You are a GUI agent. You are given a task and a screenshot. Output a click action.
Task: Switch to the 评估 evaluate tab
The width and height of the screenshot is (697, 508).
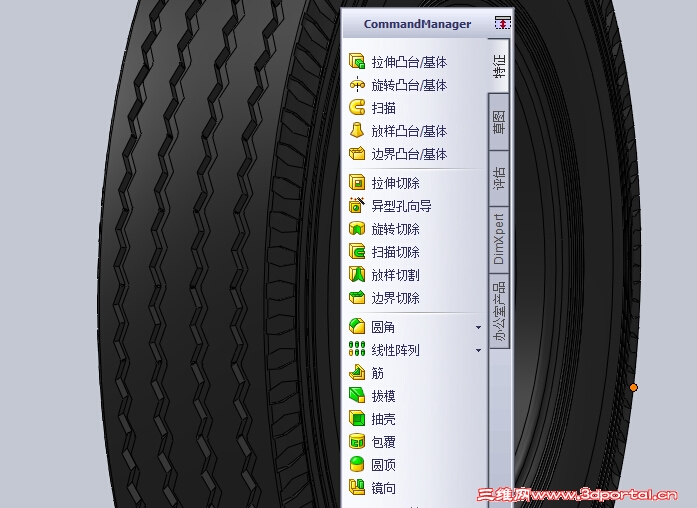[x=499, y=179]
